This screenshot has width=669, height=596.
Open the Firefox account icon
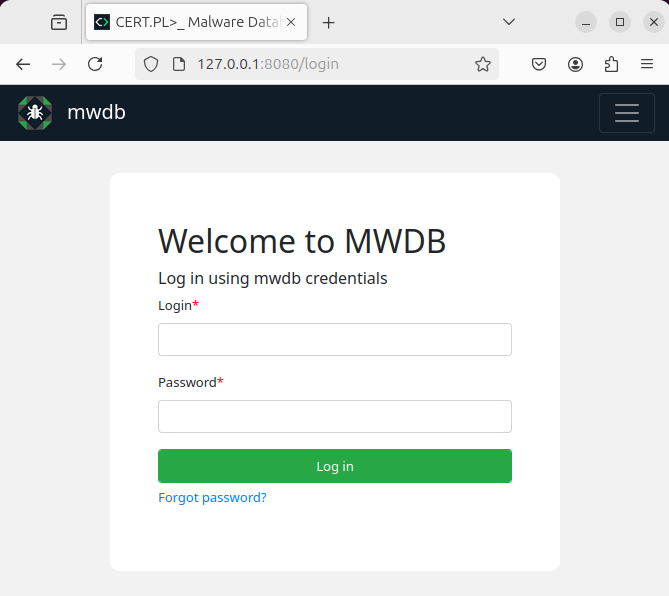tap(575, 64)
